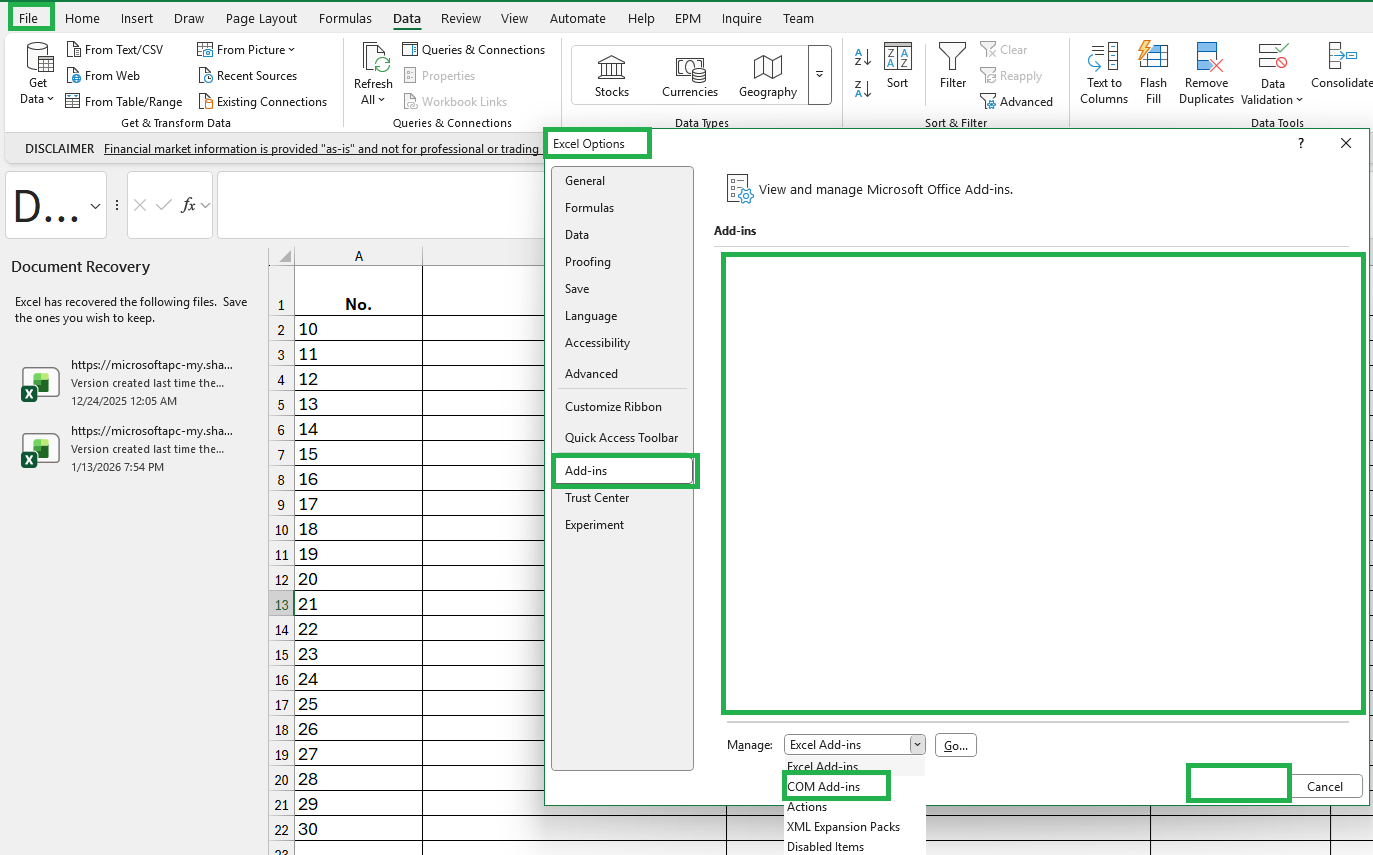
Task: Select the Stocks data type
Action: pos(611,75)
